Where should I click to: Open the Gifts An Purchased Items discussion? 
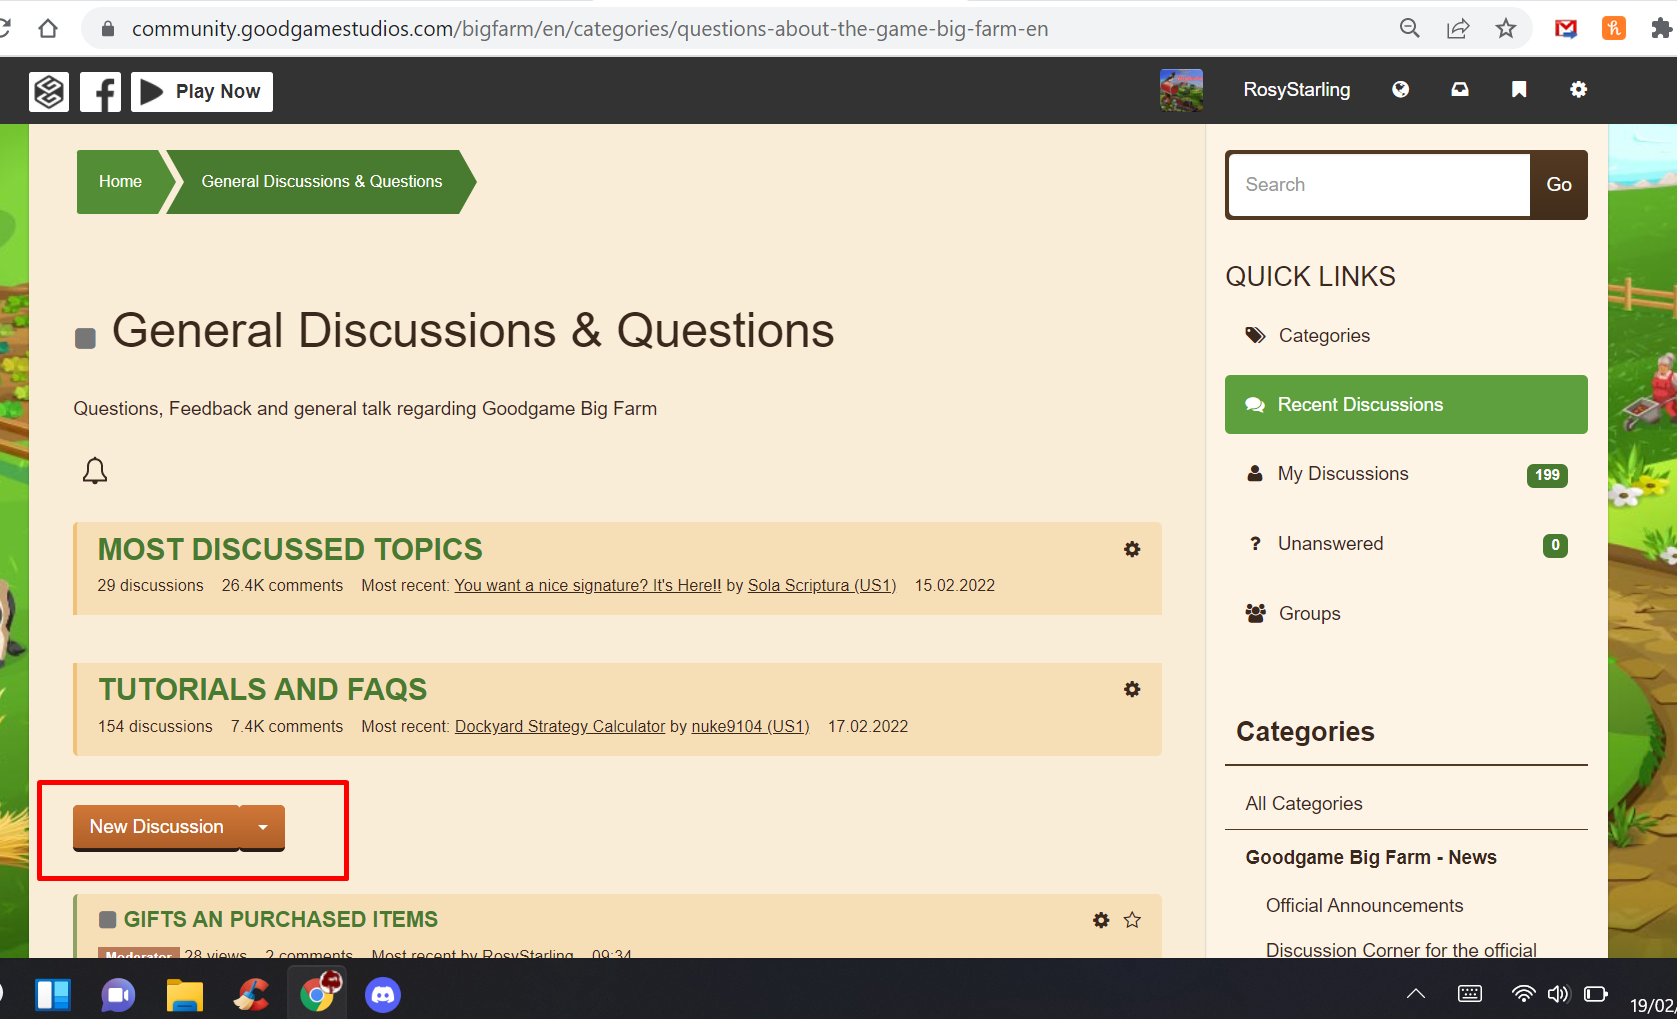(281, 920)
